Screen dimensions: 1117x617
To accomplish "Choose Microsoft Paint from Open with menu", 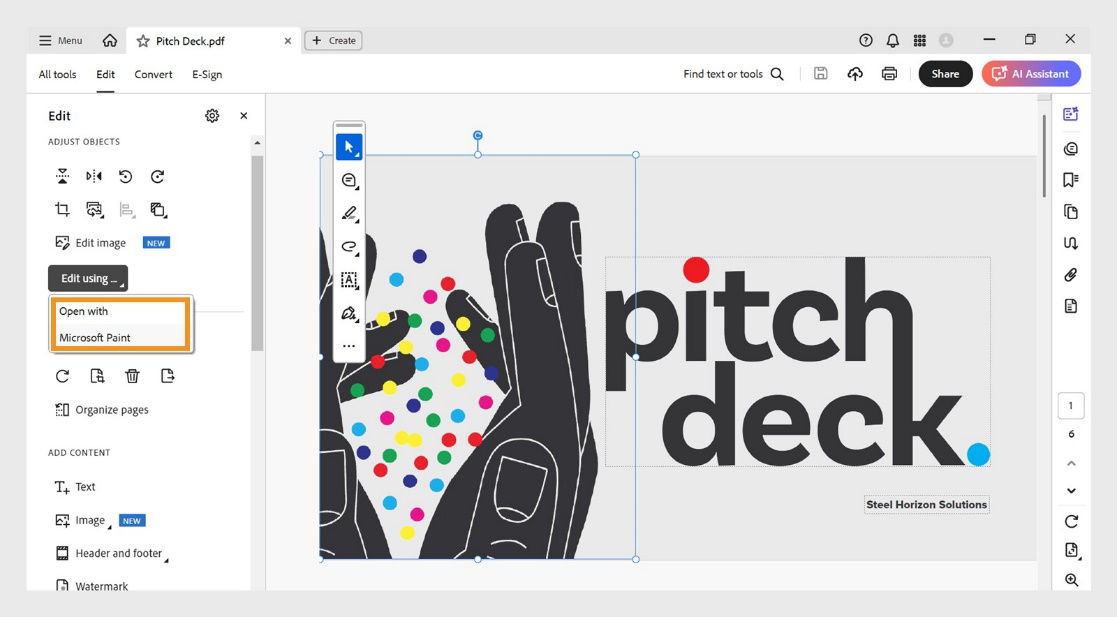I will pyautogui.click(x=97, y=337).
